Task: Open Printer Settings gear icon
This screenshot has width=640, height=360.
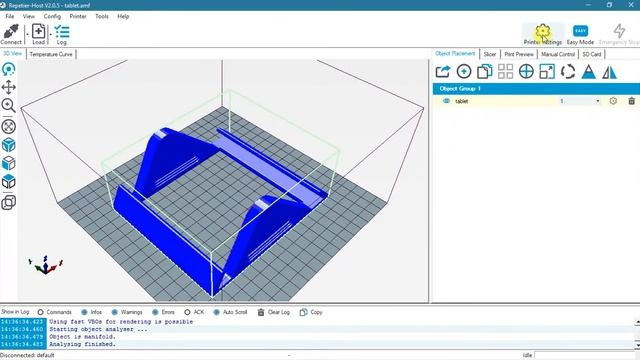Action: click(x=543, y=34)
